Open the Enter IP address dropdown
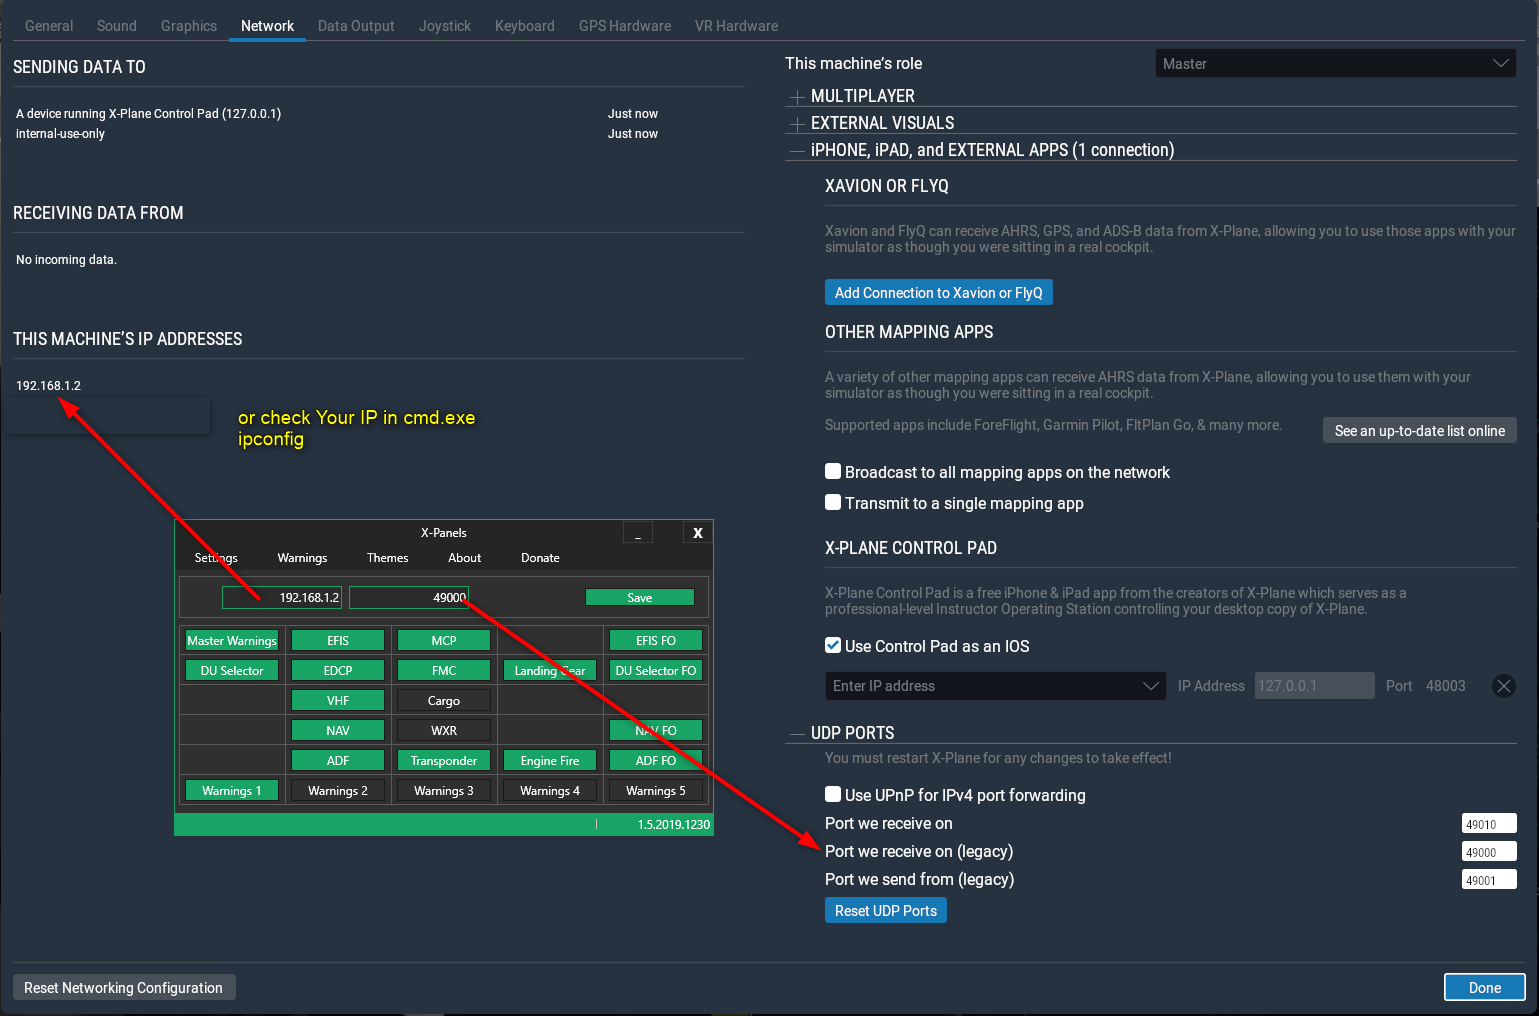This screenshot has height=1016, width=1539. coord(994,686)
